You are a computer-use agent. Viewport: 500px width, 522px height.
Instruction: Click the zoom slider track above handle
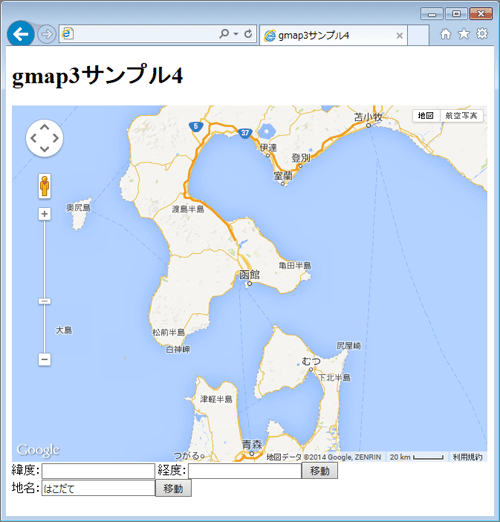point(45,258)
